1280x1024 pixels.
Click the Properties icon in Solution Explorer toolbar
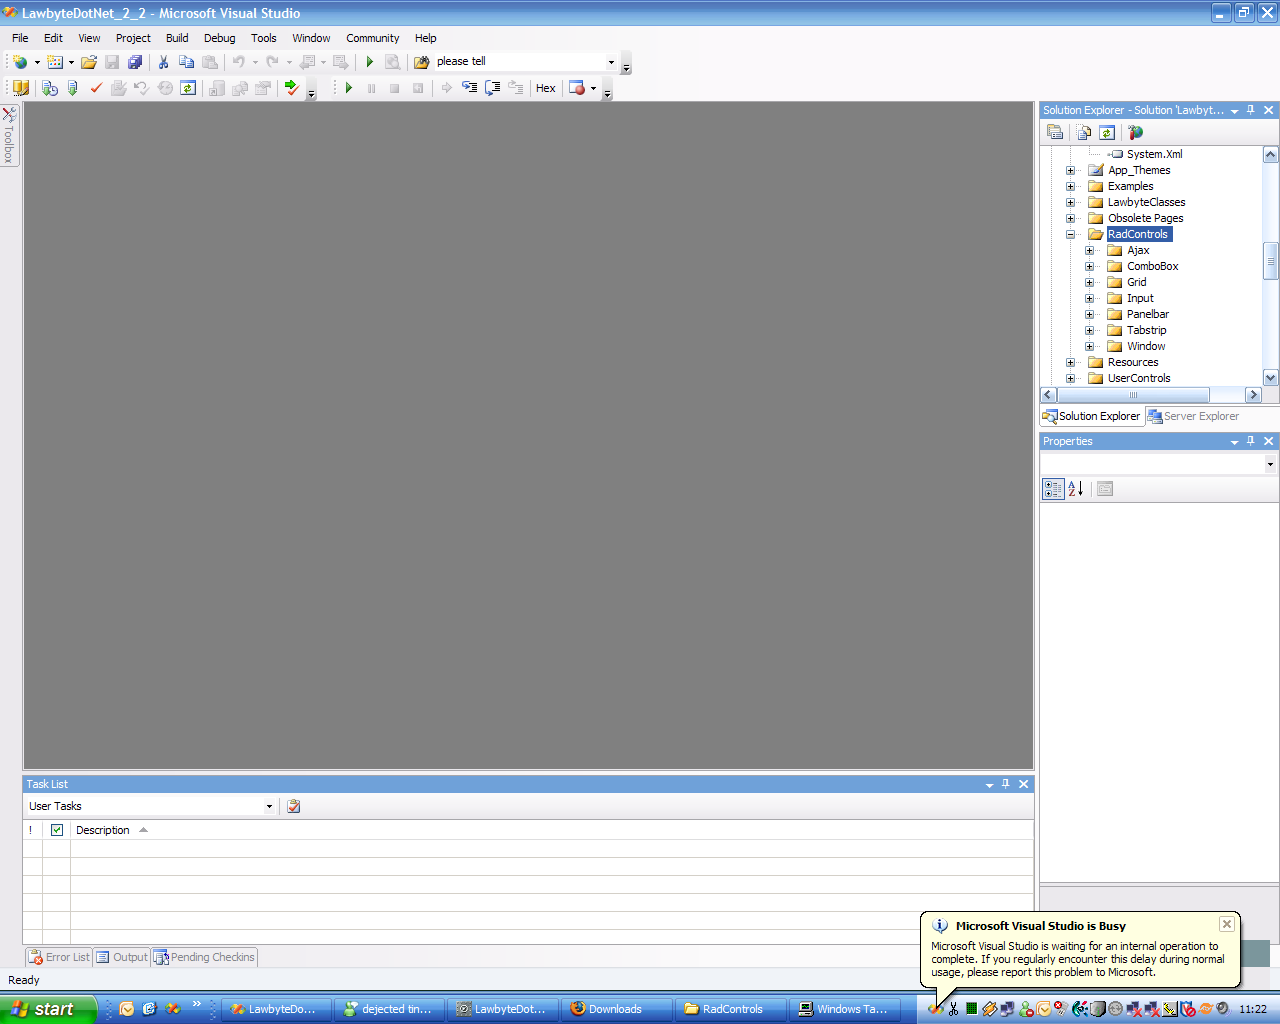click(x=1055, y=132)
